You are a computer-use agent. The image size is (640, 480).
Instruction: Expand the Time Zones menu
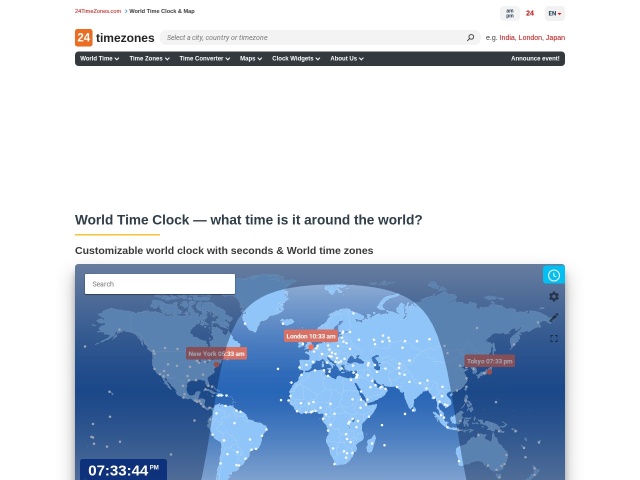pos(149,58)
